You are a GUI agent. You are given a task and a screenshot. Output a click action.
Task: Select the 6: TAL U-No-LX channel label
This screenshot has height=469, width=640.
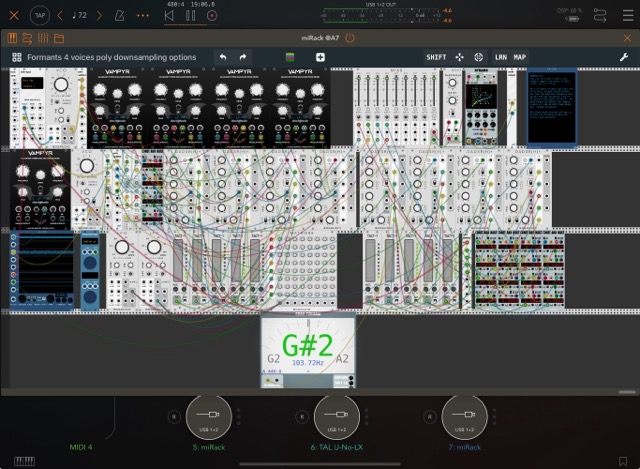335,447
